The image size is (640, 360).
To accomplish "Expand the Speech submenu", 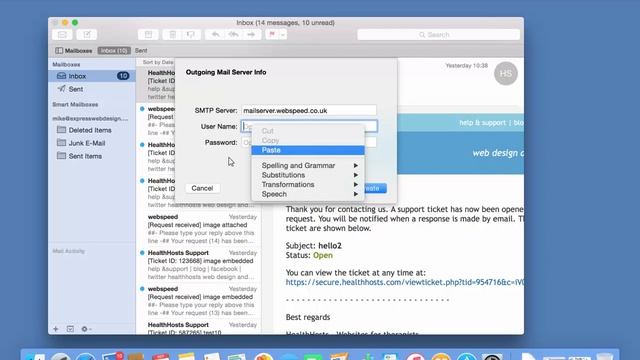I will pyautogui.click(x=308, y=194).
